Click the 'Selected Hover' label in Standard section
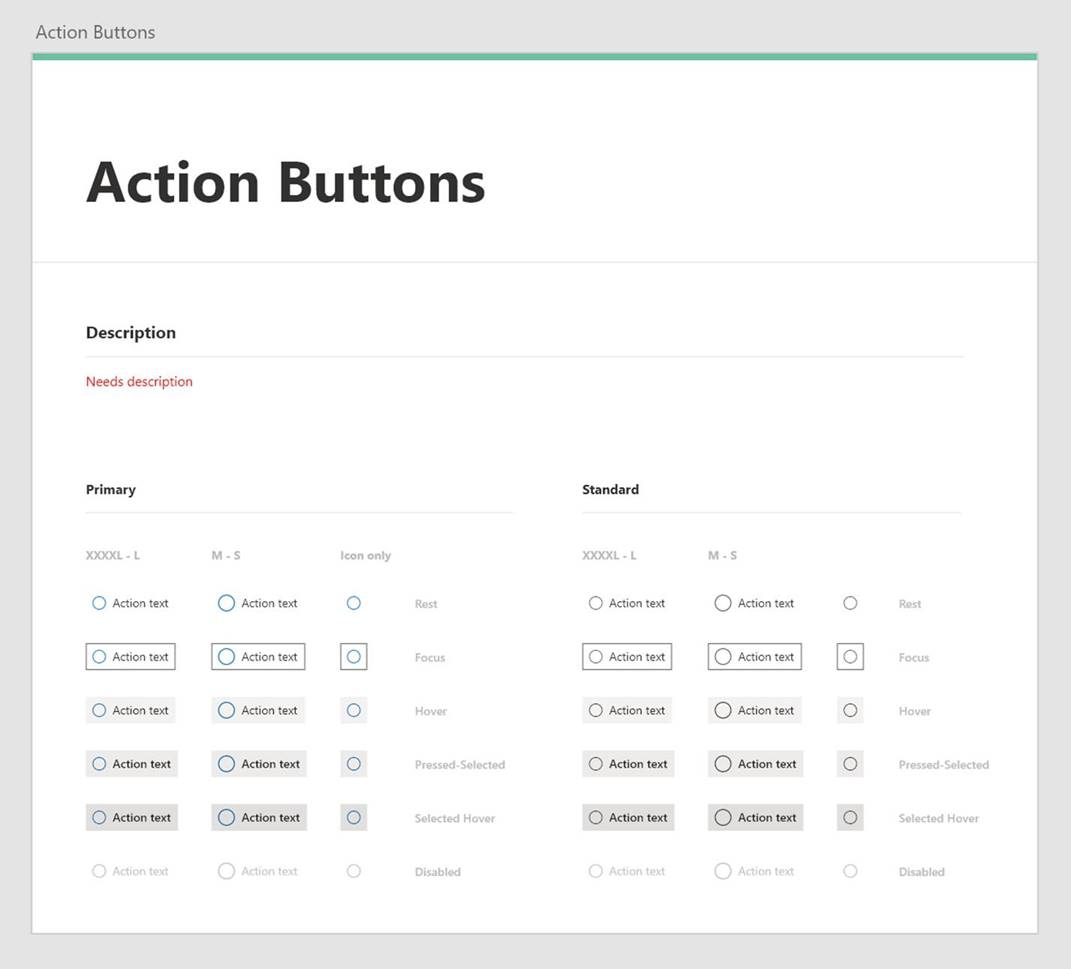The width and height of the screenshot is (1071, 969). [x=939, y=818]
